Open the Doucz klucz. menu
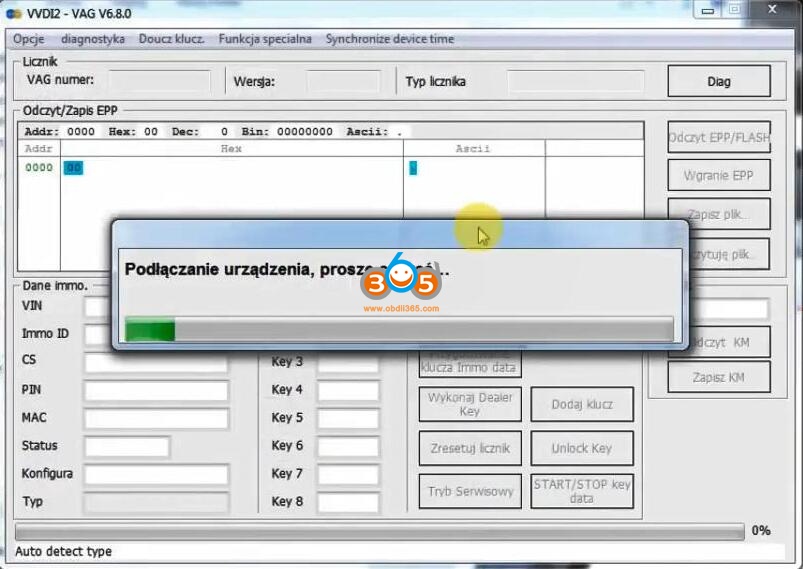Screen dimensions: 803x569 (172, 39)
